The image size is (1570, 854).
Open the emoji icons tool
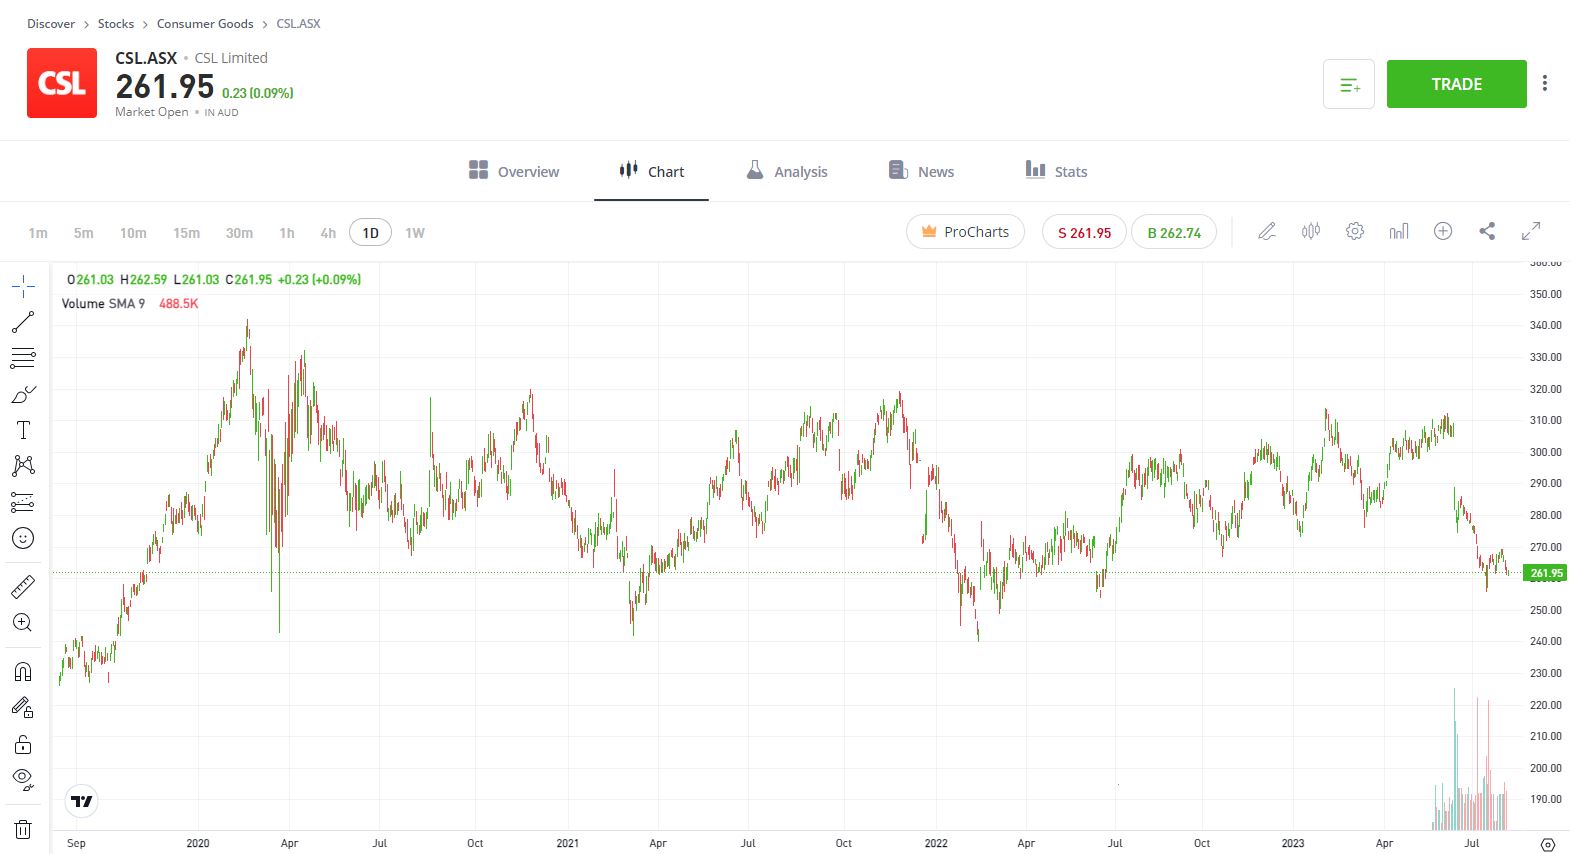click(23, 538)
